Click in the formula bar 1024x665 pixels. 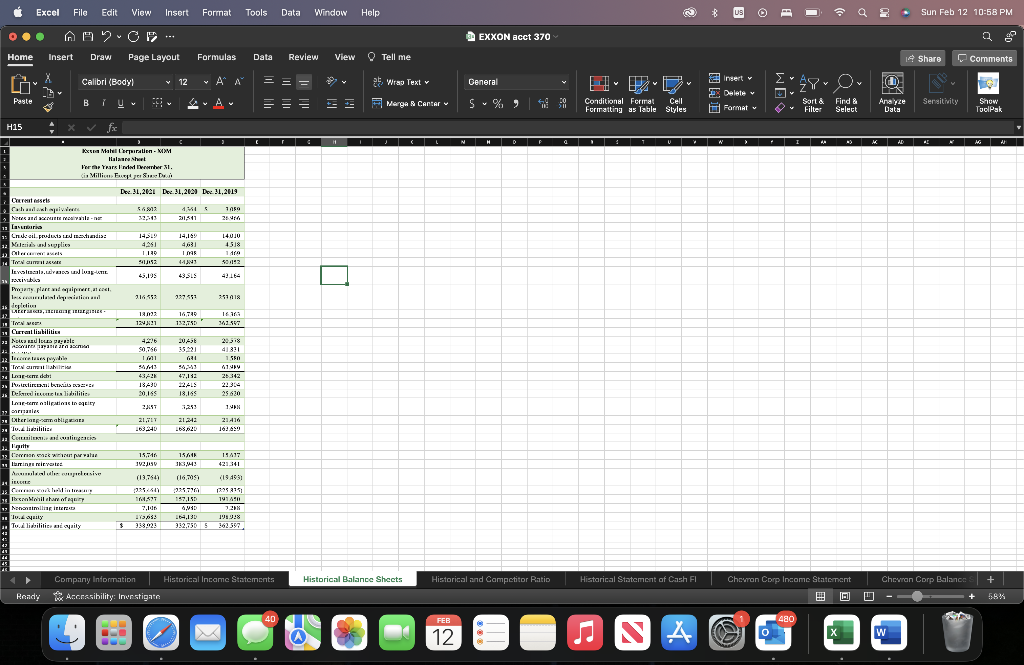click(568, 127)
